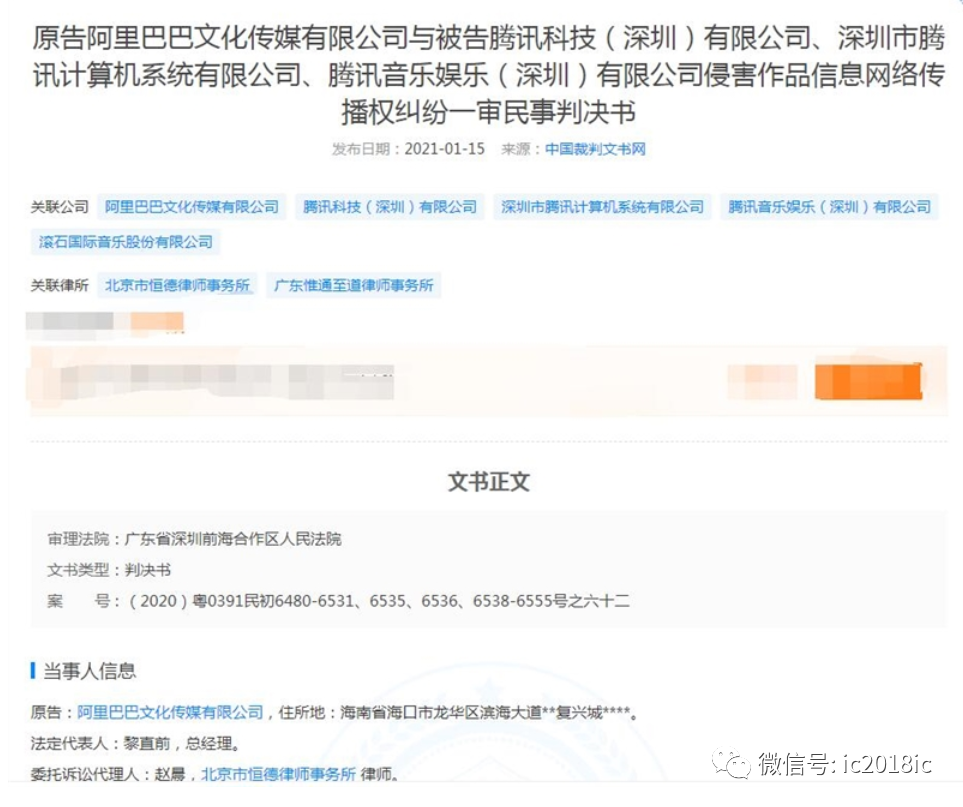963x807 pixels.
Task: Open law firm tag 广东惟通至道律师事务所
Action: (x=354, y=286)
